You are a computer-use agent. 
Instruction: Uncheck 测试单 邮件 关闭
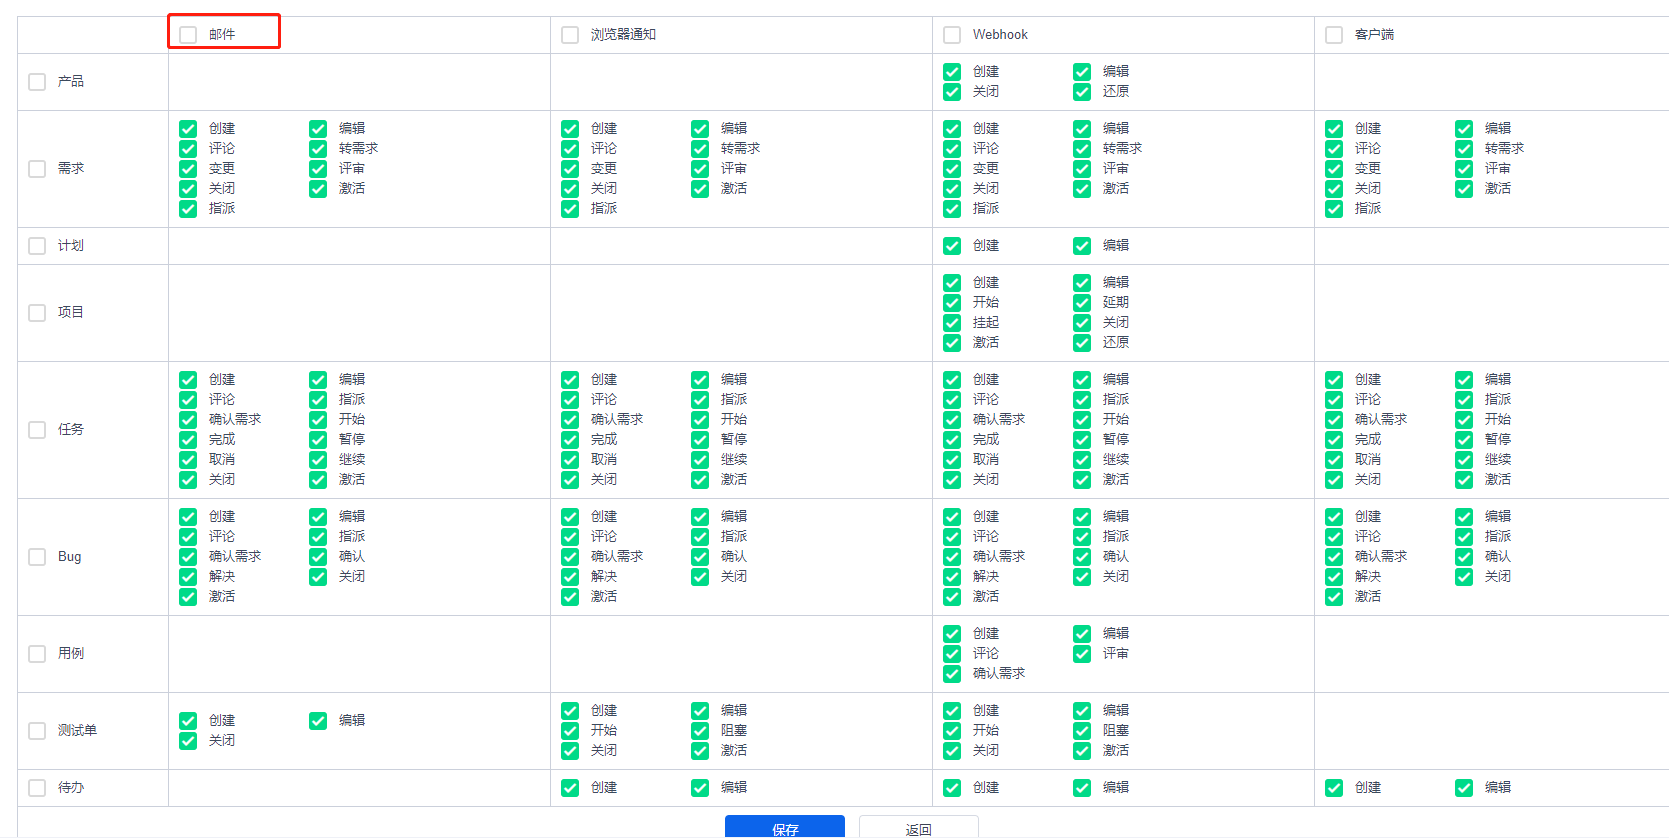click(188, 741)
